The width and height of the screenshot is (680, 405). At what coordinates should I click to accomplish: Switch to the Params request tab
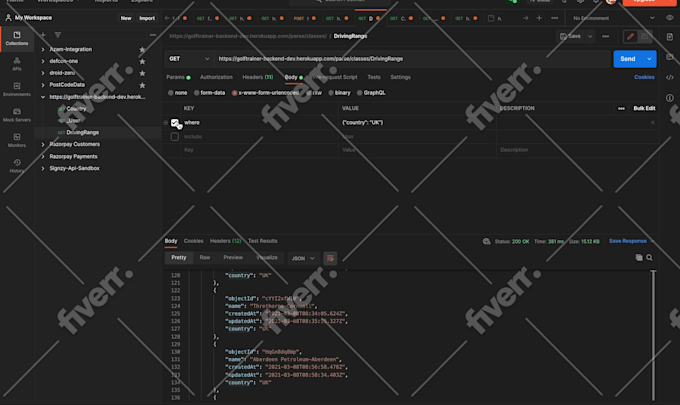[178, 77]
